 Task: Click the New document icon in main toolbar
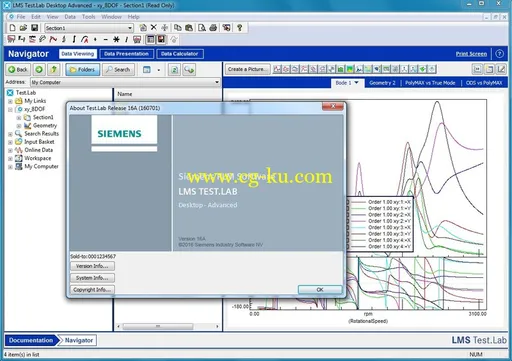pyautogui.click(x=12, y=28)
